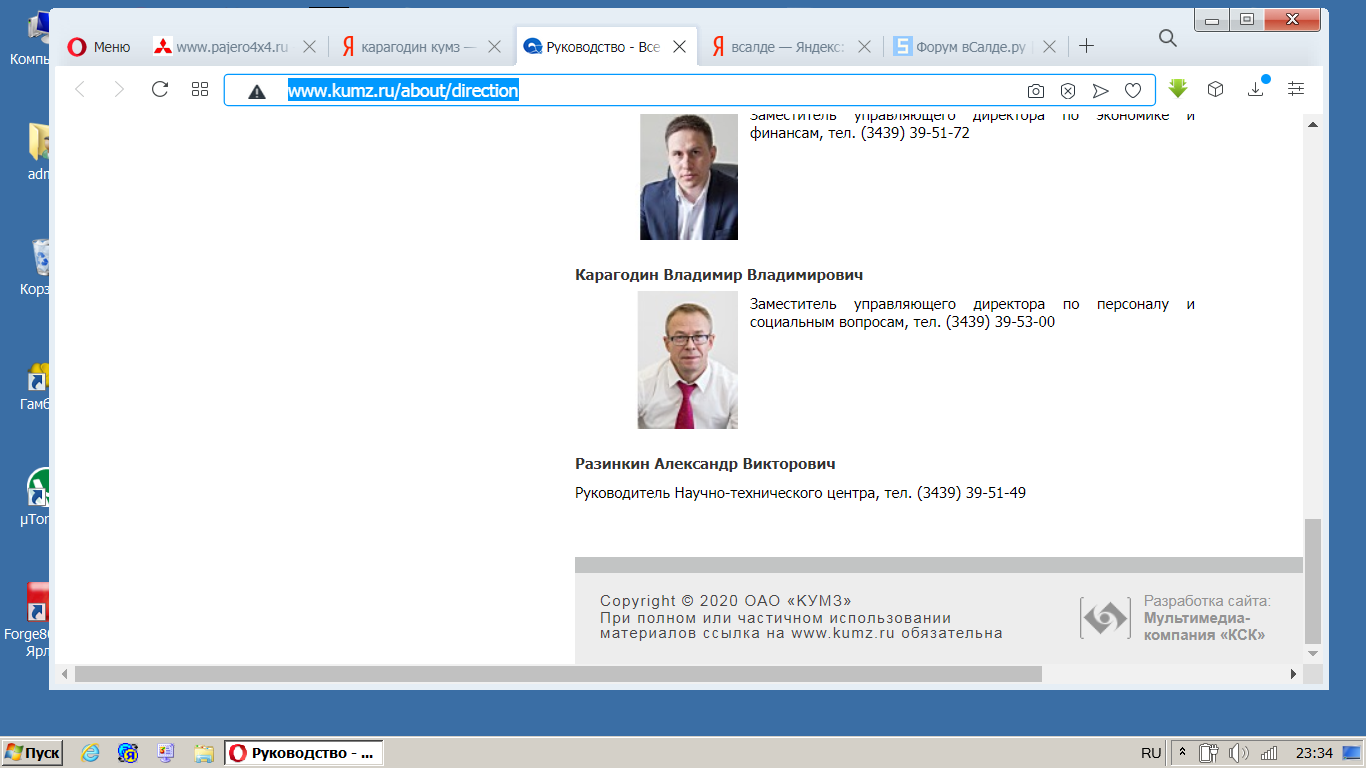Click the send flow arrow icon
Viewport: 1366px width, 768px height.
pyautogui.click(x=1101, y=91)
